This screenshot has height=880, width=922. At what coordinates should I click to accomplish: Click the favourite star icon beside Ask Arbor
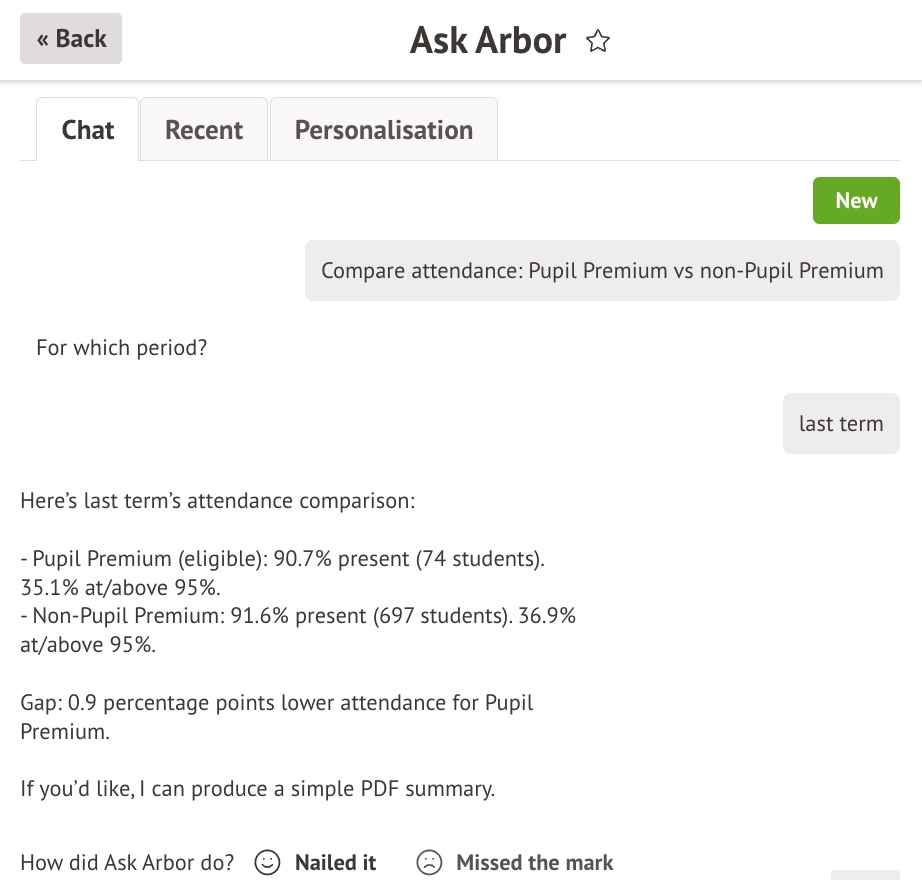(598, 41)
